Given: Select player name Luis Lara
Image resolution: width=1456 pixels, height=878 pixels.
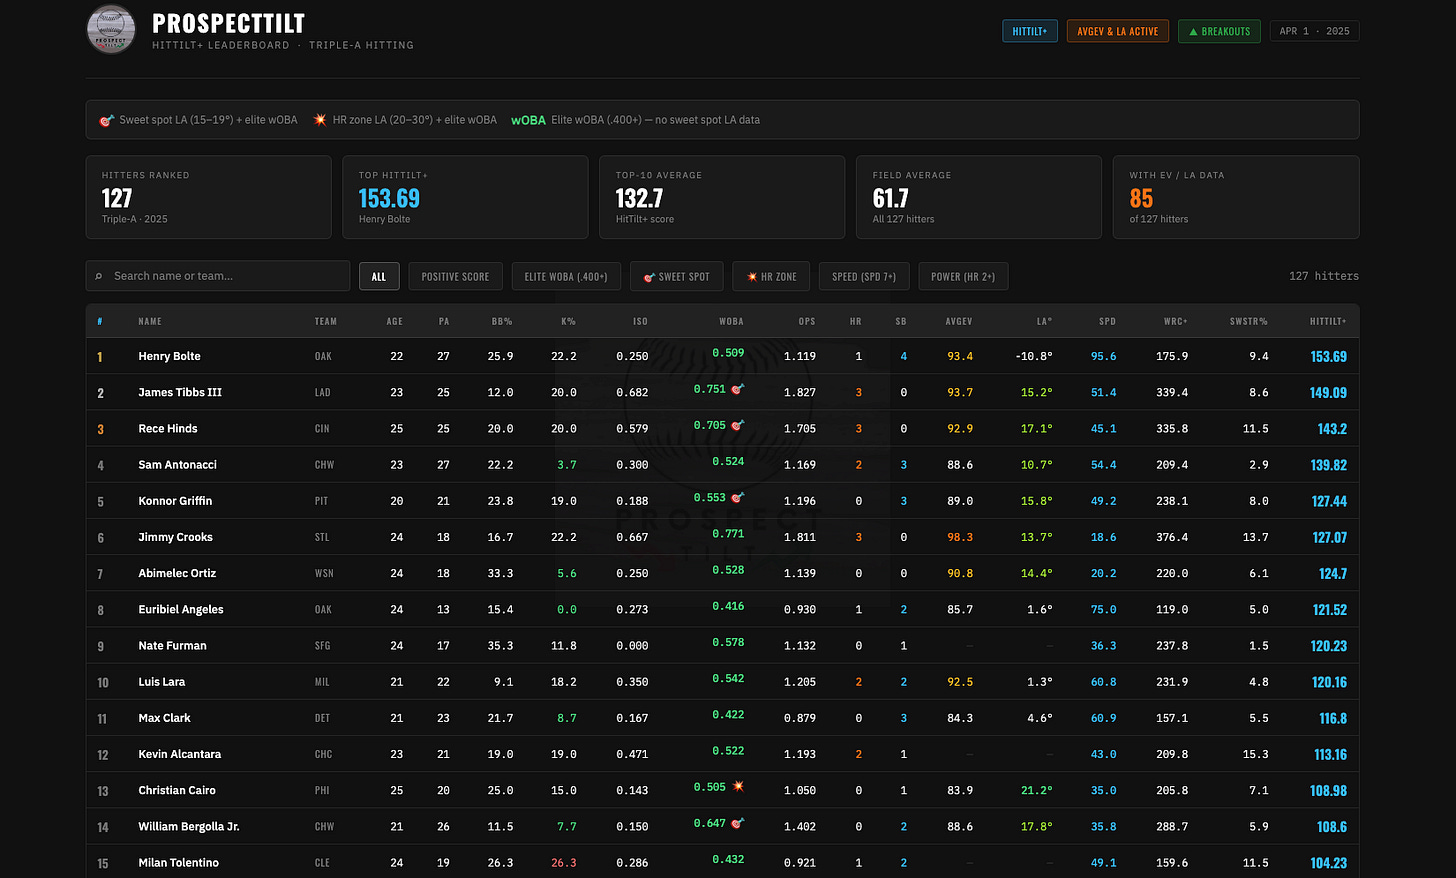Looking at the screenshot, I should click(x=162, y=682).
